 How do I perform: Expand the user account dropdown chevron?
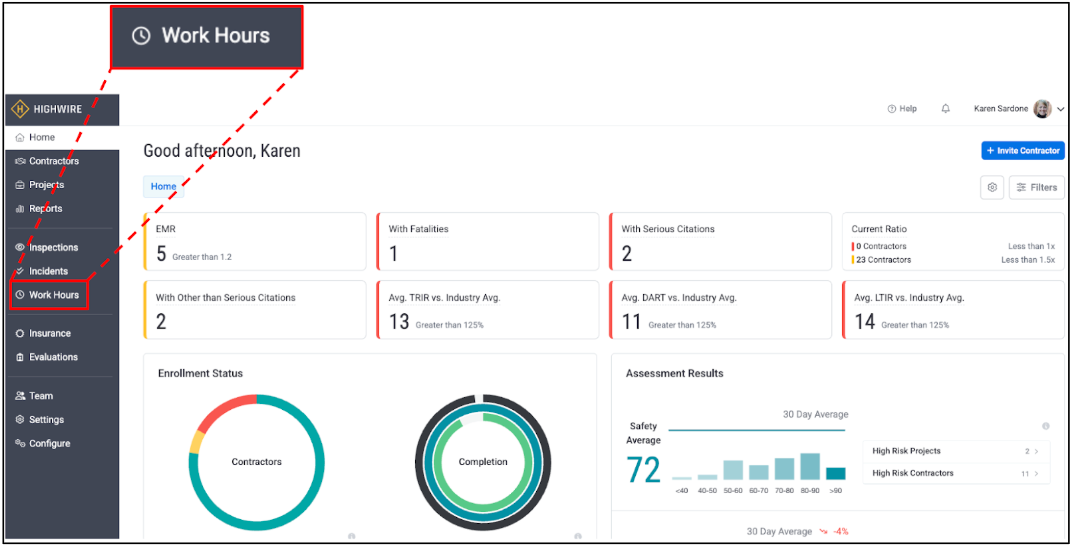[x=1061, y=109]
